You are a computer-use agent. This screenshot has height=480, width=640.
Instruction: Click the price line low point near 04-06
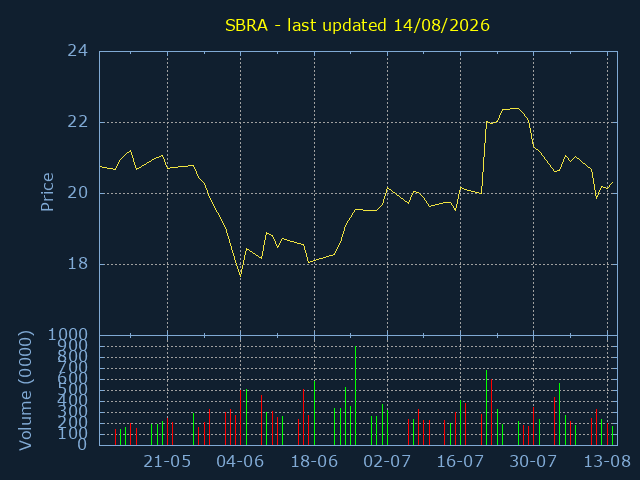[240, 276]
